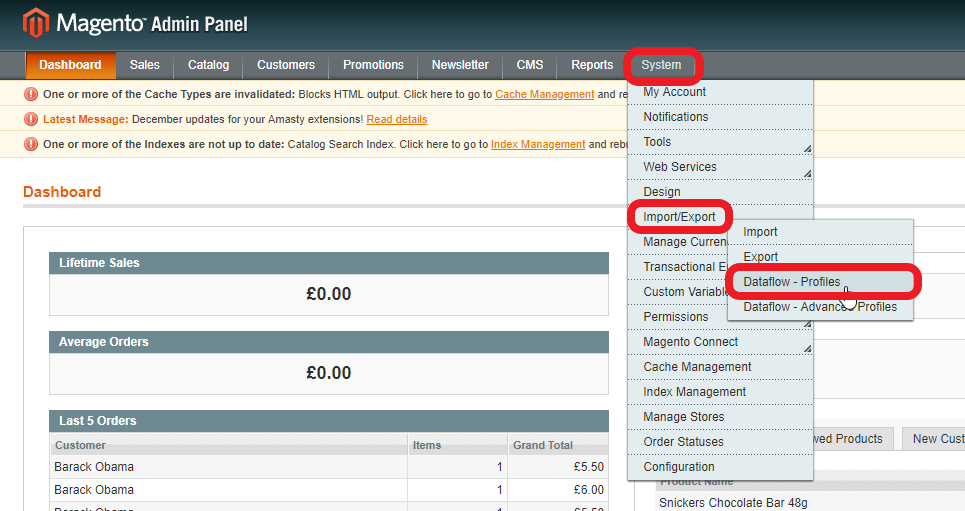
Task: Select Transactional Emails in System menu
Action: pos(678,267)
